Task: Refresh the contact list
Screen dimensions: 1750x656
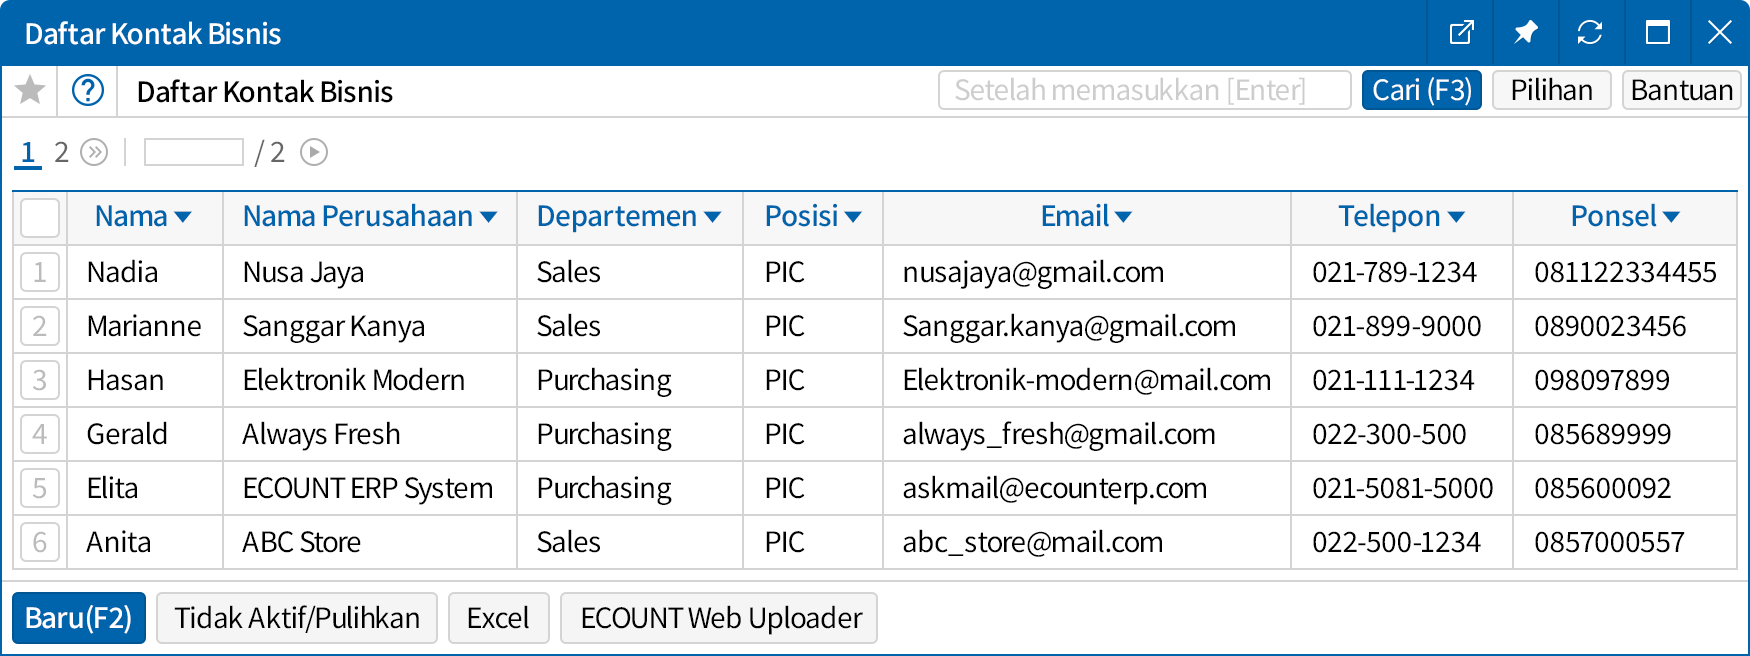Action: coord(1589,33)
